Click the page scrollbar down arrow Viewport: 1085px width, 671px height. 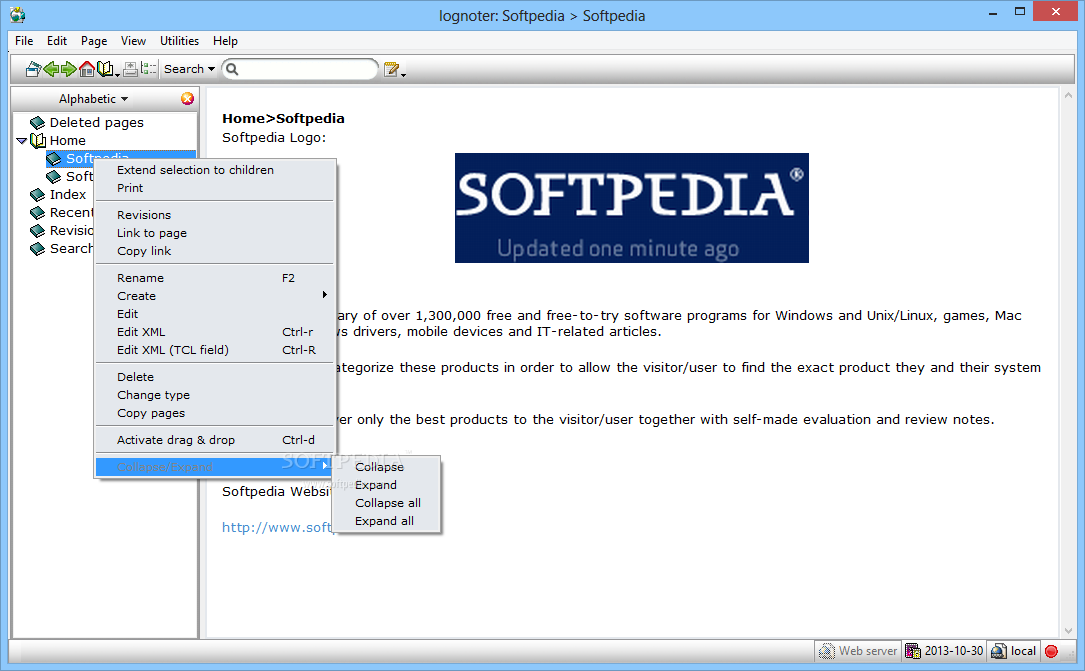[1068, 630]
